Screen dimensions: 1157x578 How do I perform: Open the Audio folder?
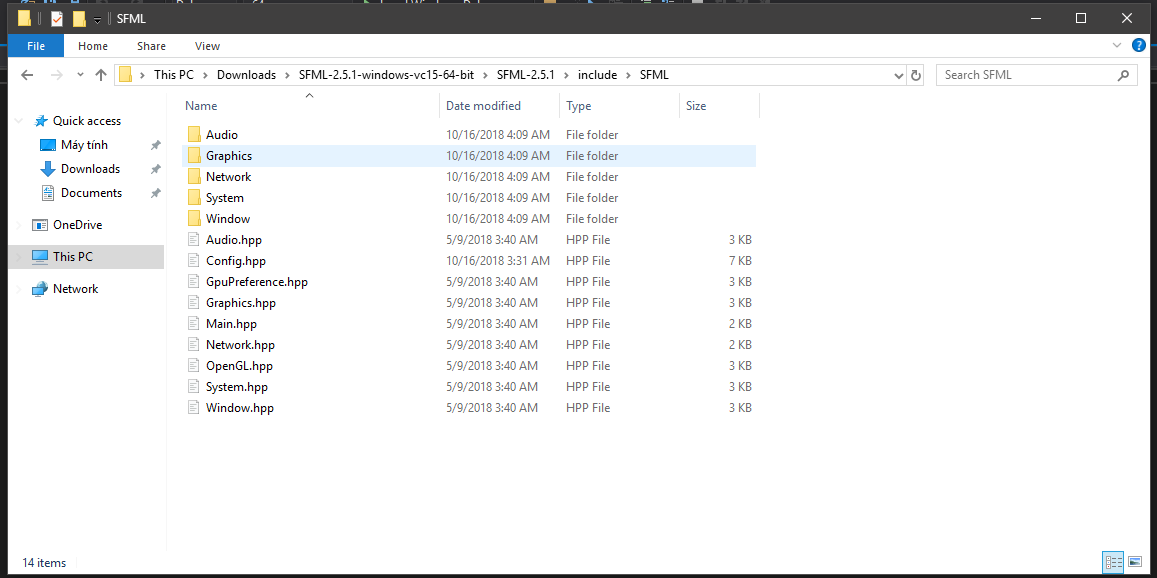pos(222,134)
